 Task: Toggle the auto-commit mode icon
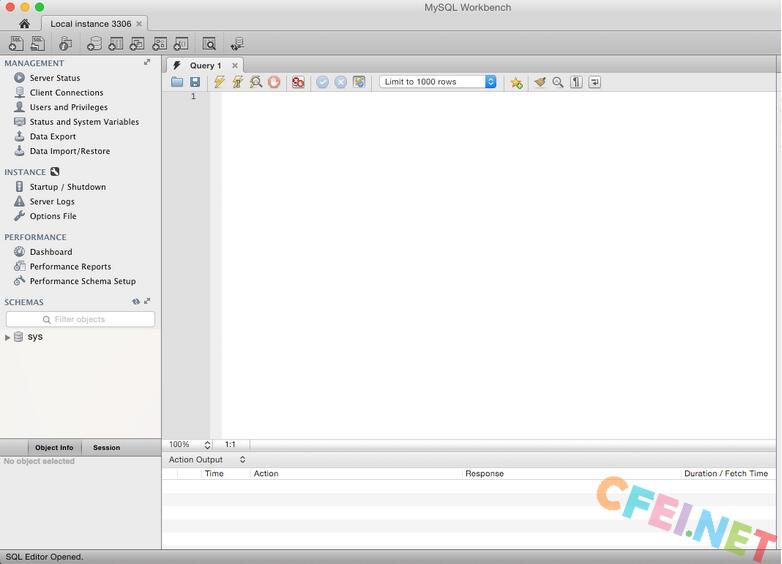(x=359, y=82)
